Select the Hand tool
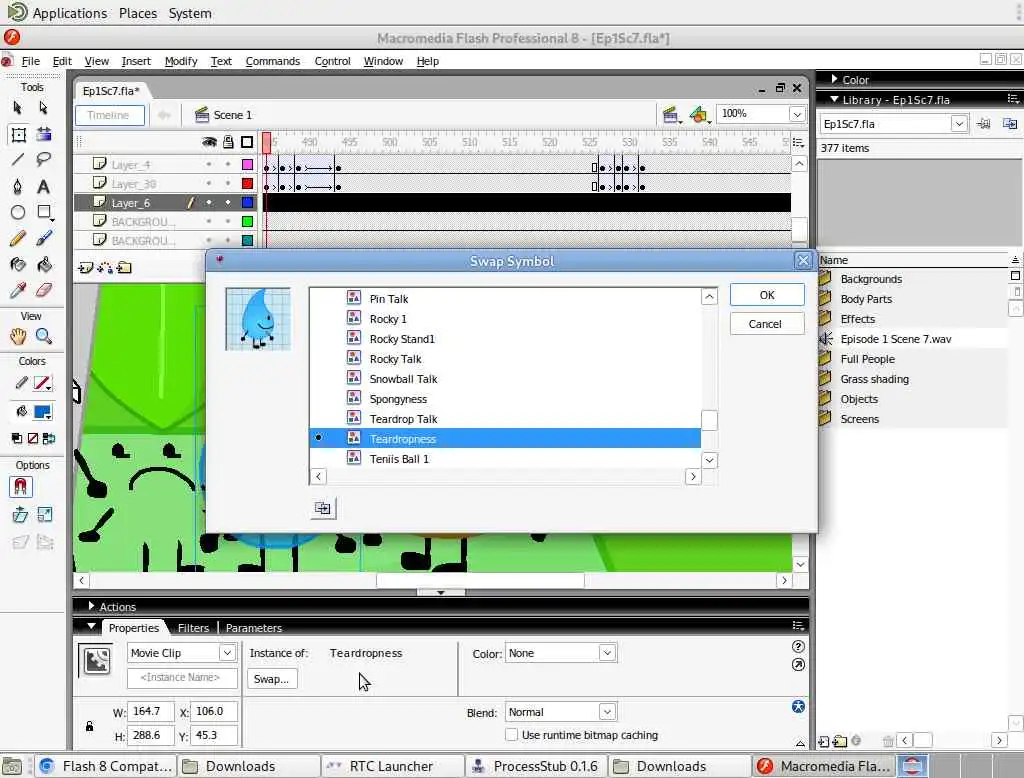This screenshot has width=1024, height=778. coord(18,336)
